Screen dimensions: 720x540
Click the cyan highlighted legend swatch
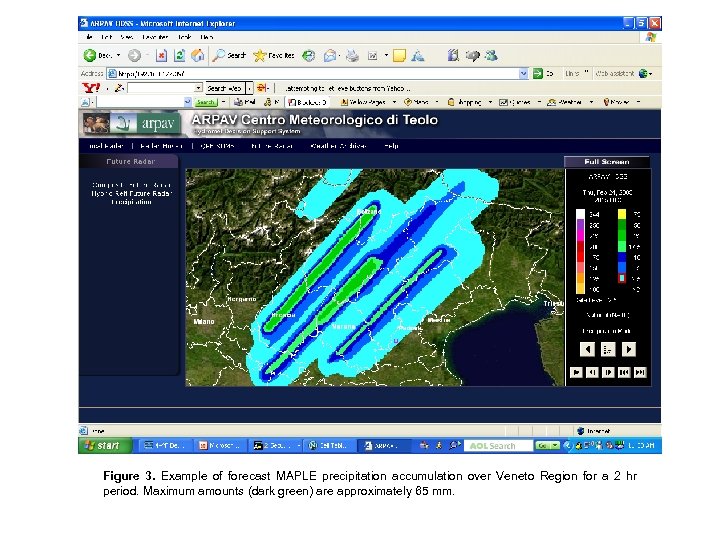coord(622,278)
